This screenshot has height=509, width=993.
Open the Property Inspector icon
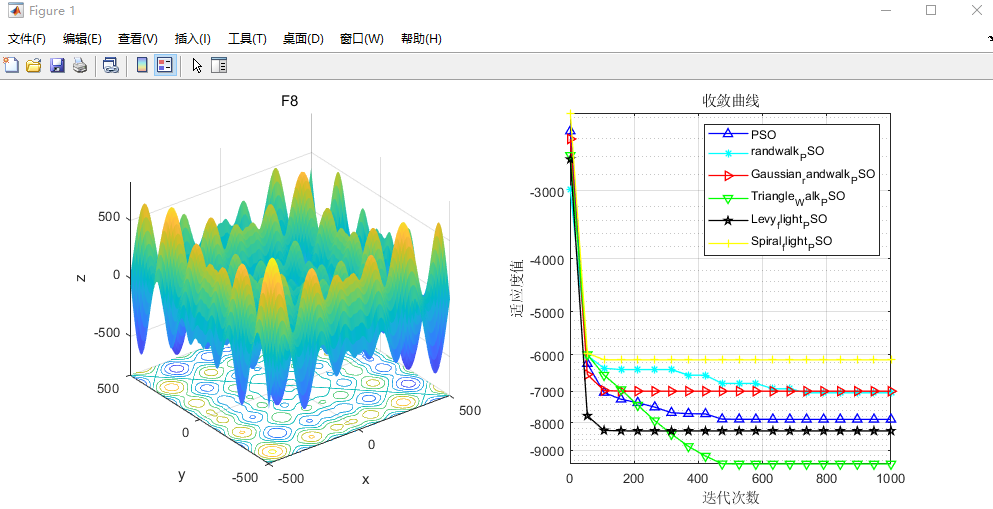[219, 65]
